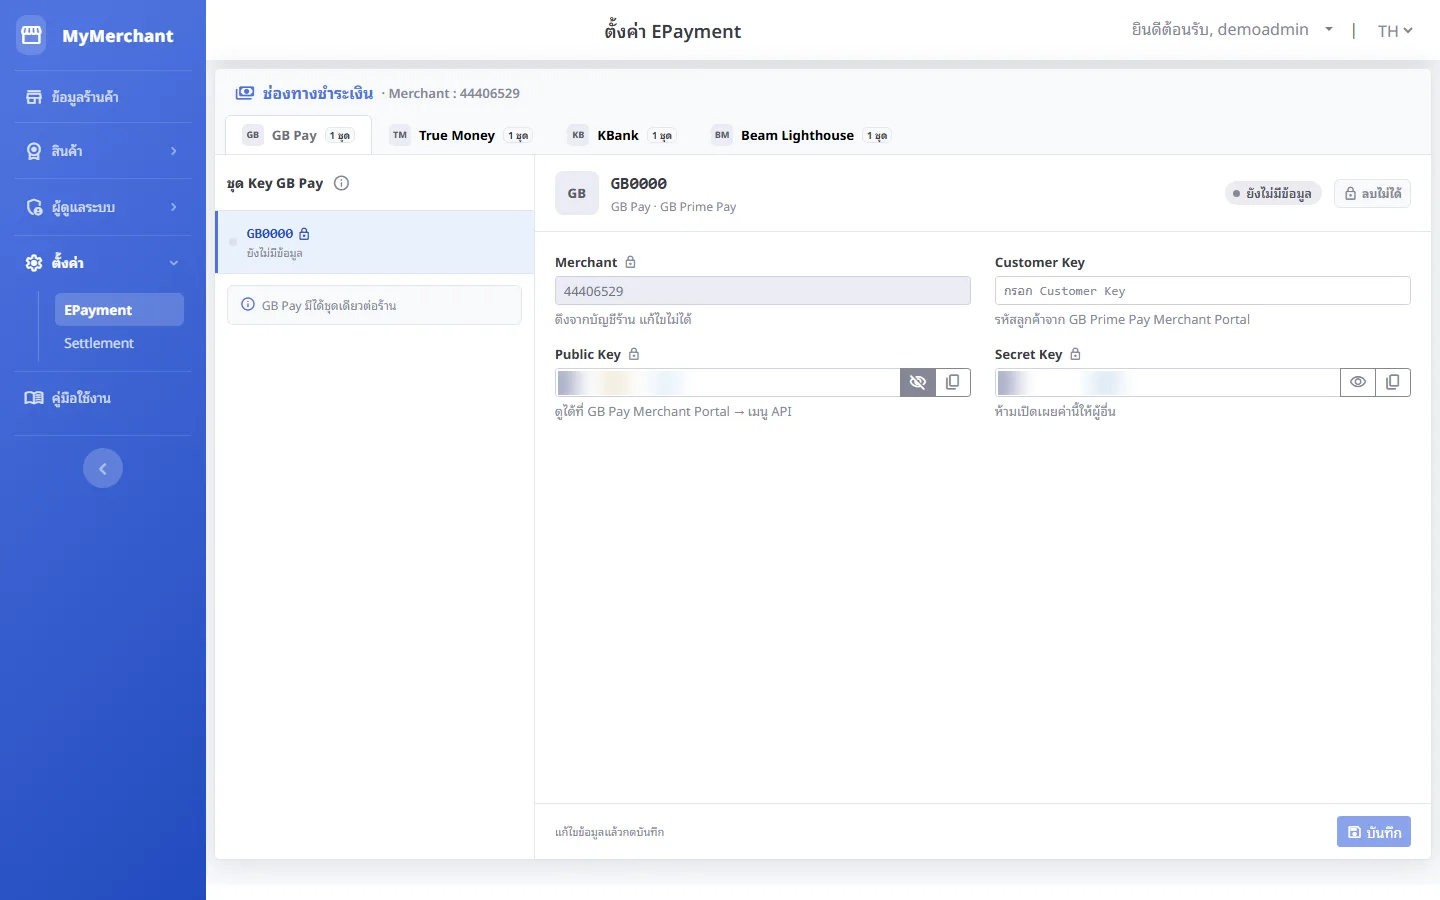Focus the Customer Key input field
The width and height of the screenshot is (1440, 900).
(x=1202, y=291)
